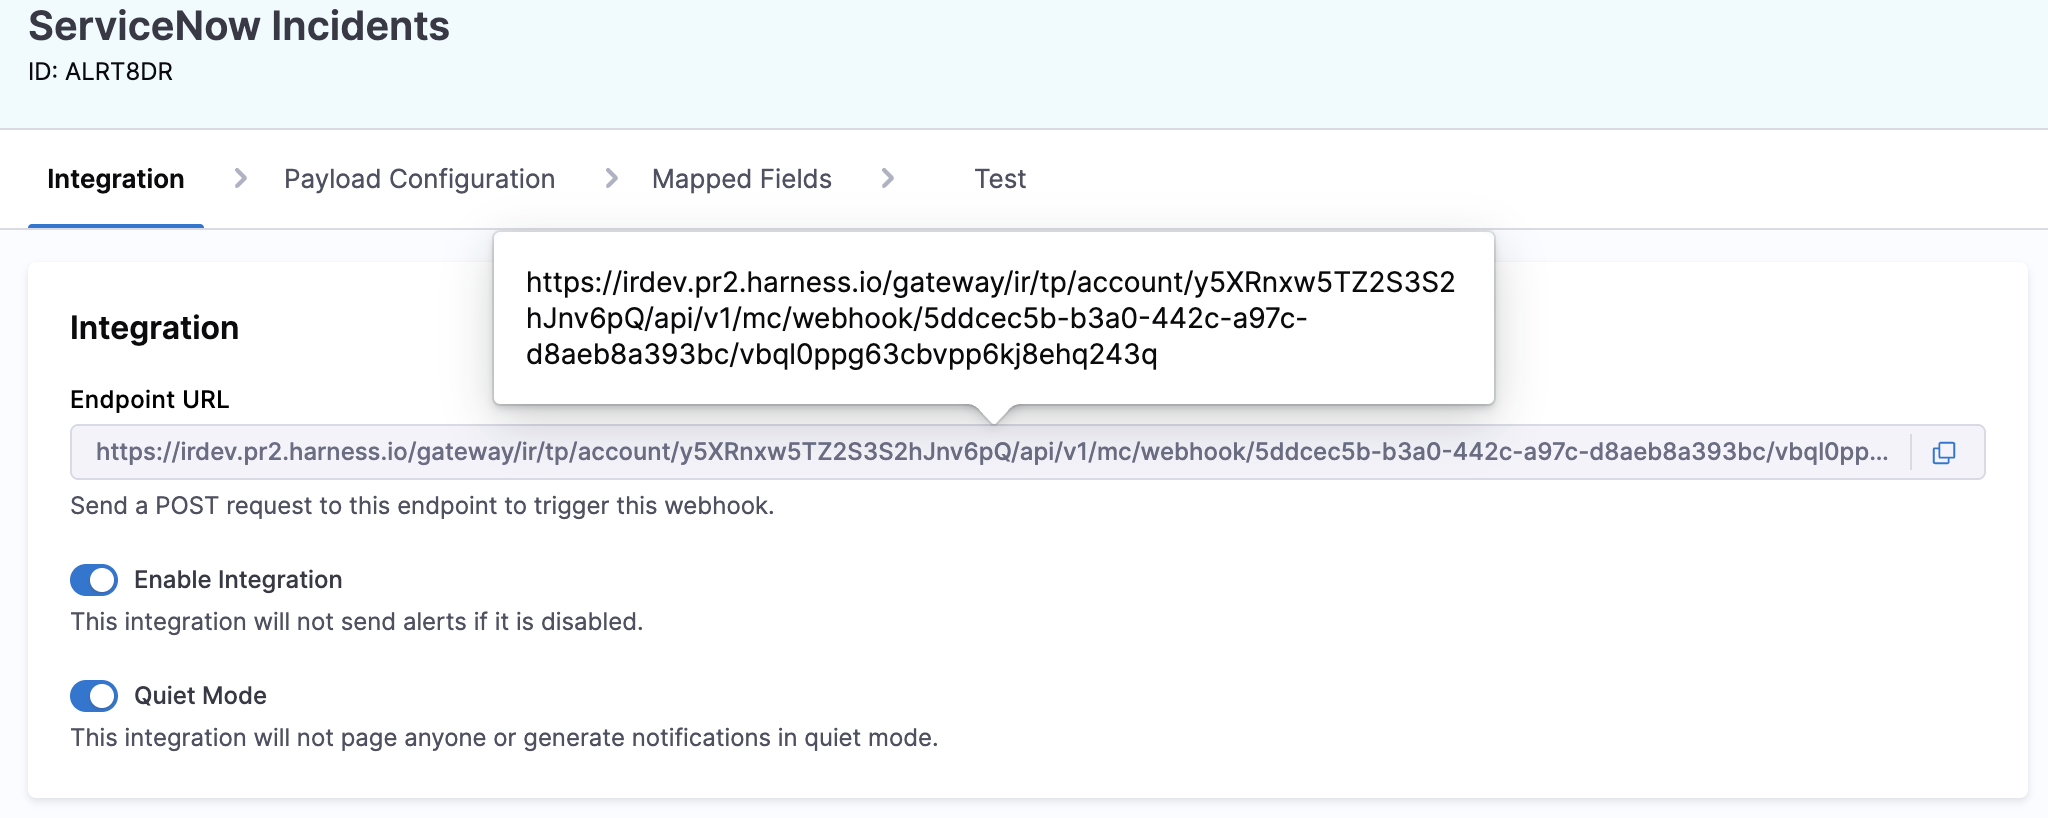Viewport: 2048px width, 818px height.
Task: Click the chevron arrow after Integration tab
Action: [x=240, y=179]
